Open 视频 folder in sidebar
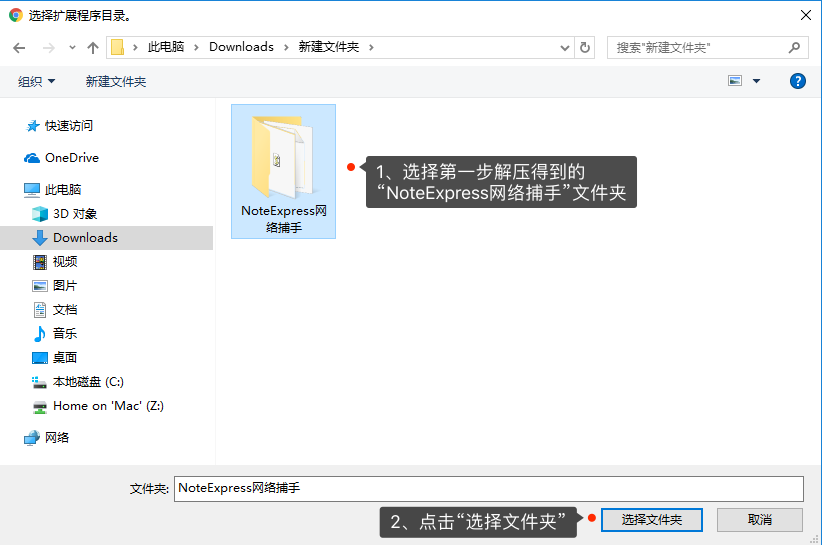Image resolution: width=822 pixels, height=545 pixels. [x=55, y=262]
